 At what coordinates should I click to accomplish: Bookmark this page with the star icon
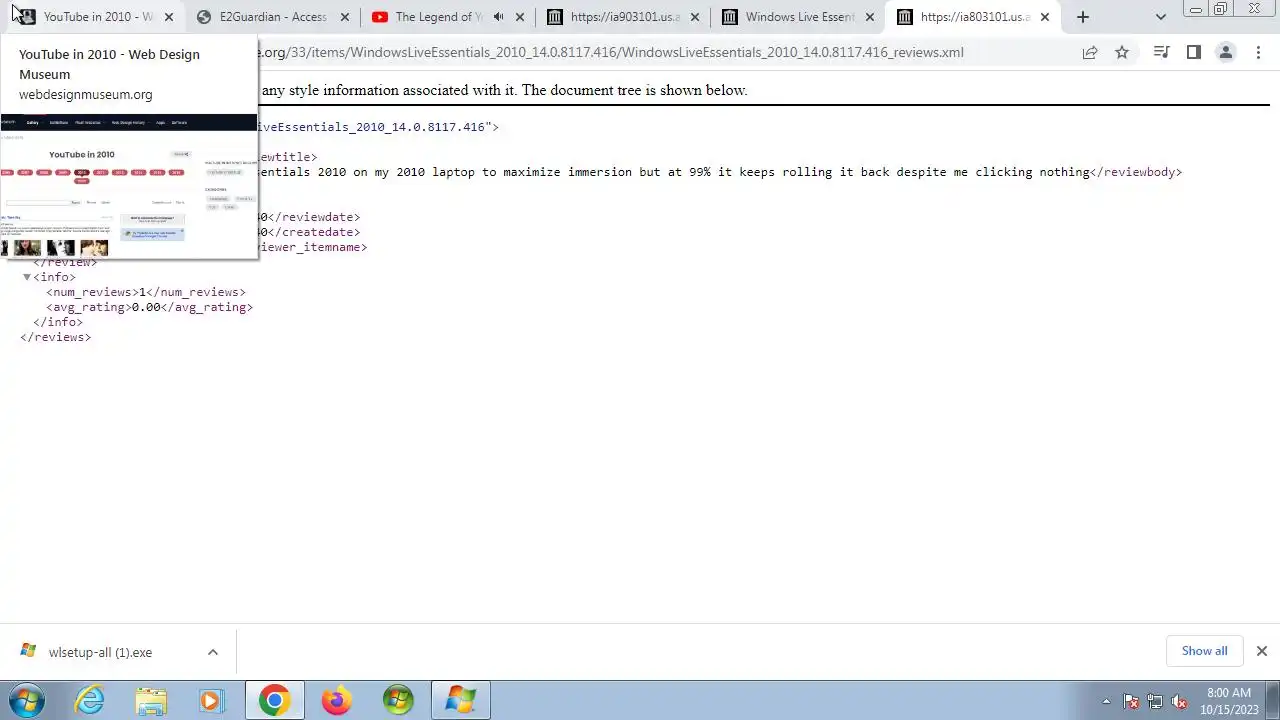(x=1122, y=52)
